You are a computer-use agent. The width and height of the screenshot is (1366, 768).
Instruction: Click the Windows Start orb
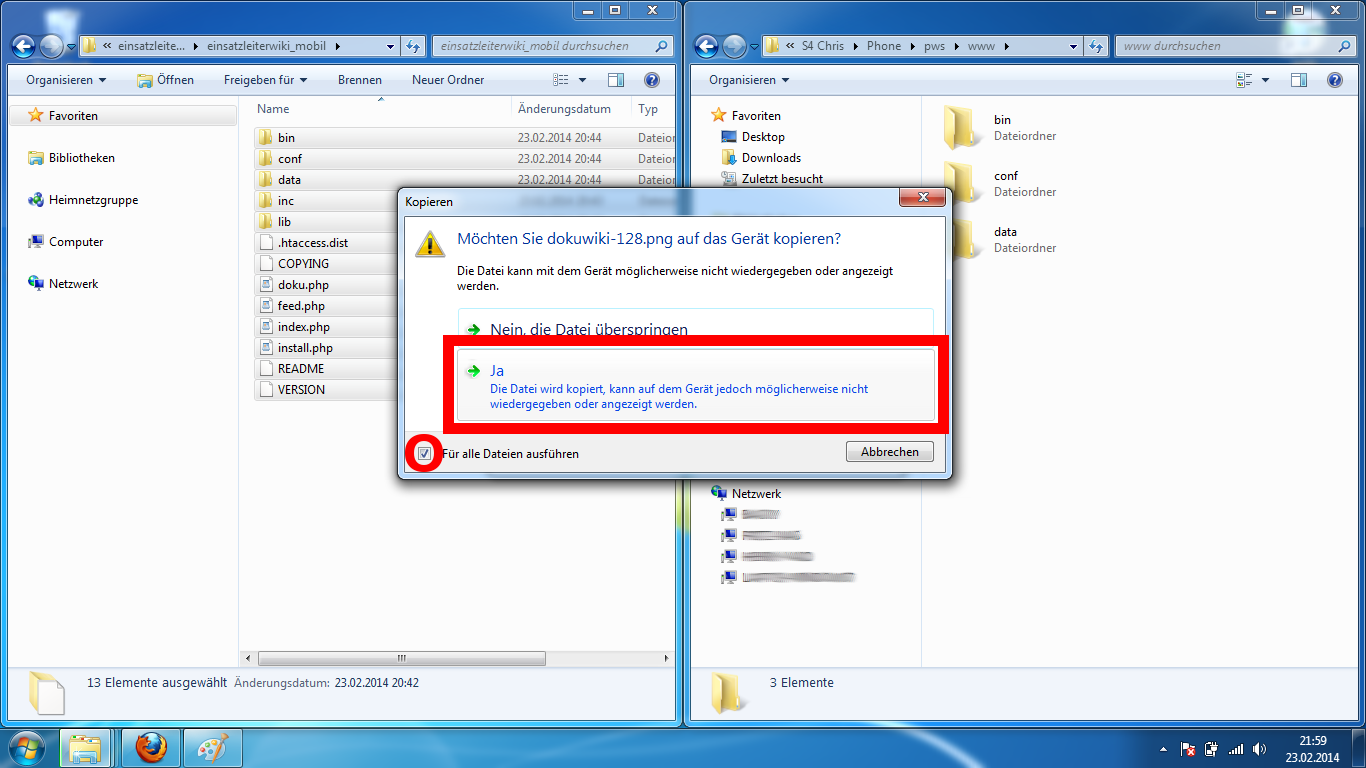[x=27, y=747]
